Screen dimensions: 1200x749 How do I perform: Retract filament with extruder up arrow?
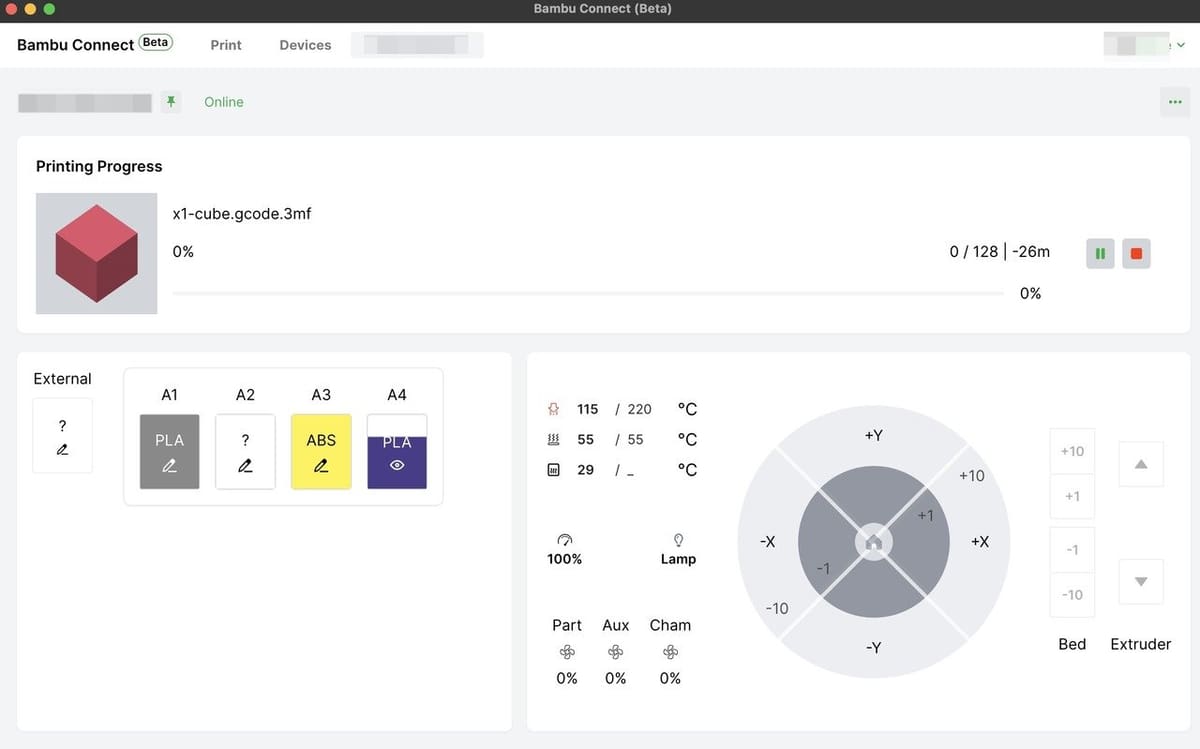tap(1141, 464)
